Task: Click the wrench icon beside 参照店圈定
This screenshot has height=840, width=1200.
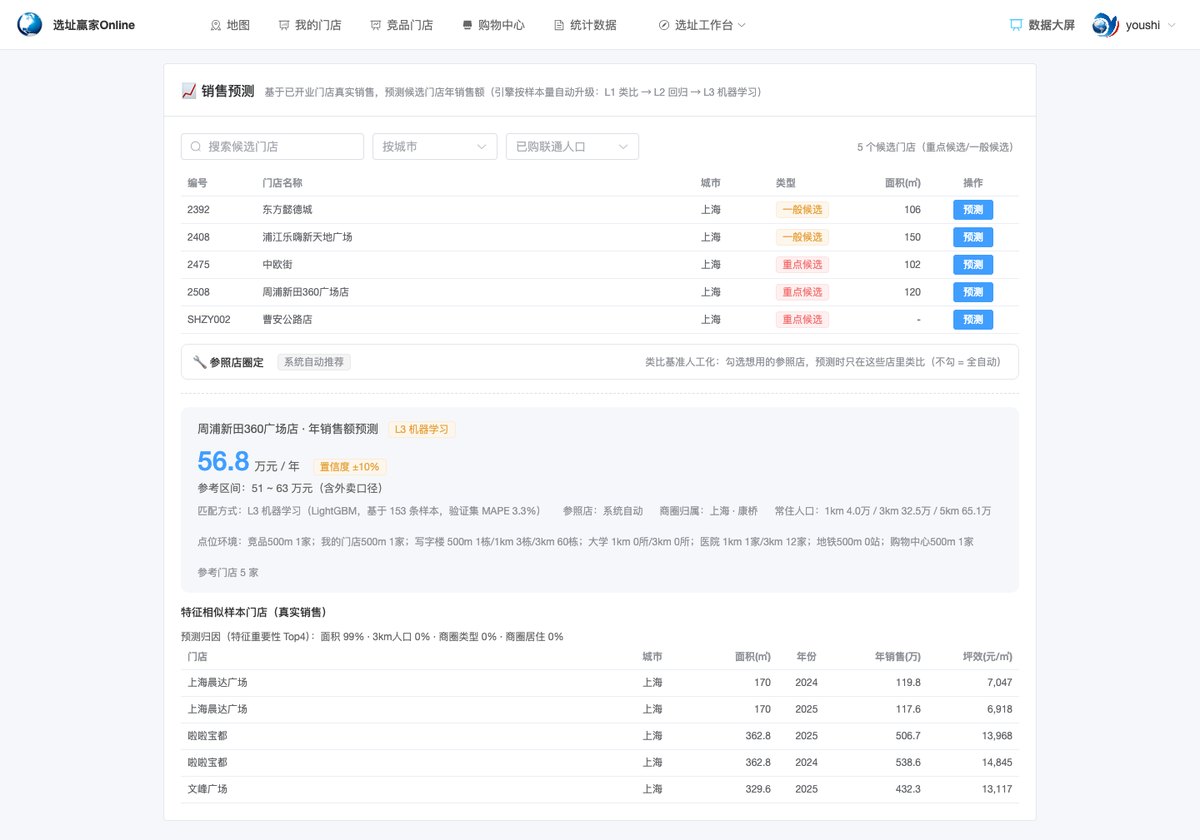Action: [x=199, y=362]
